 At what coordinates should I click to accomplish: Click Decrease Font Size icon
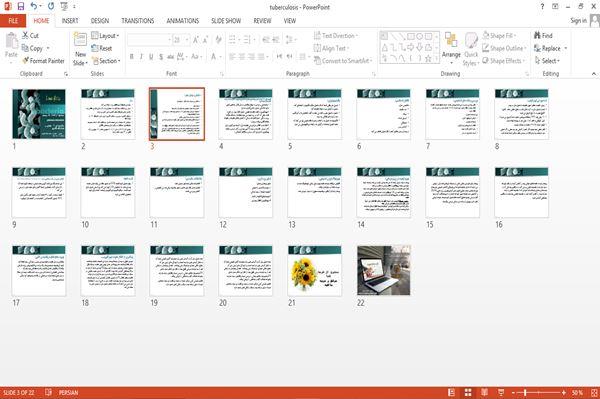click(205, 40)
